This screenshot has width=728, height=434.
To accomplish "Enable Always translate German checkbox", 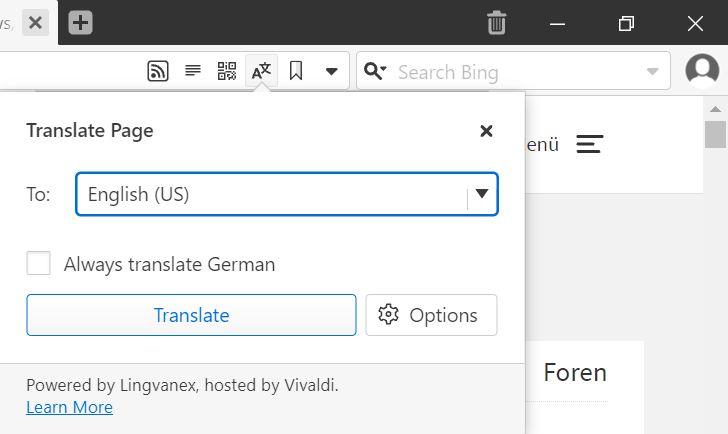I will coord(39,264).
